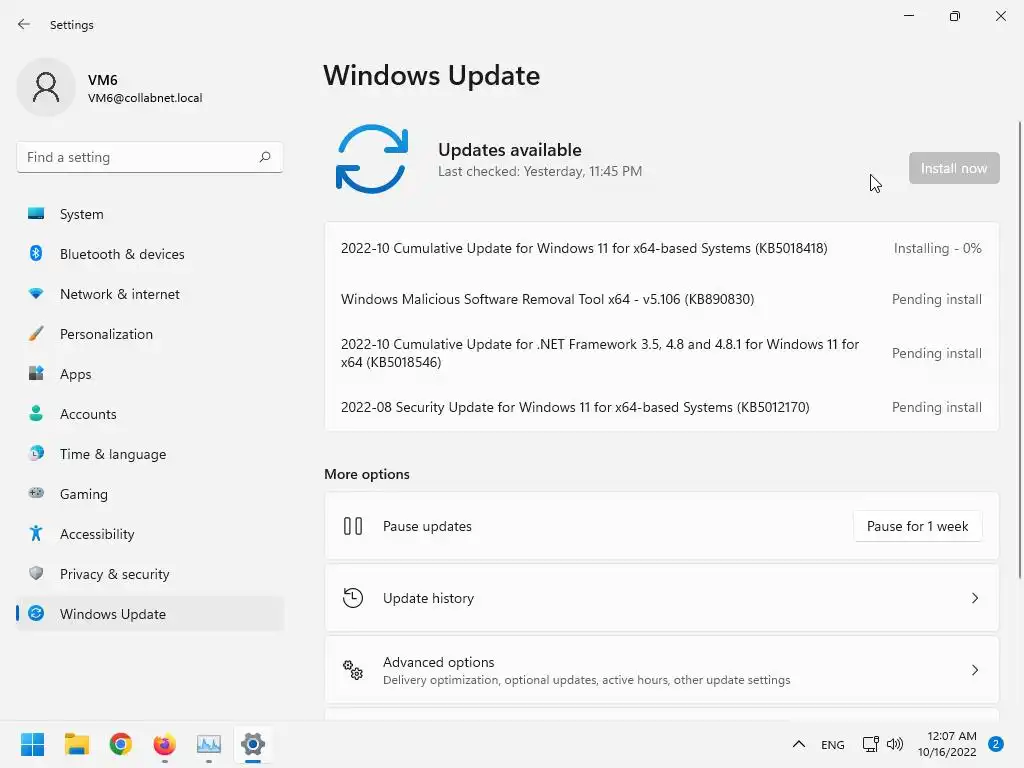Open Privacy & security settings
This screenshot has width=1024, height=768.
point(150,573)
